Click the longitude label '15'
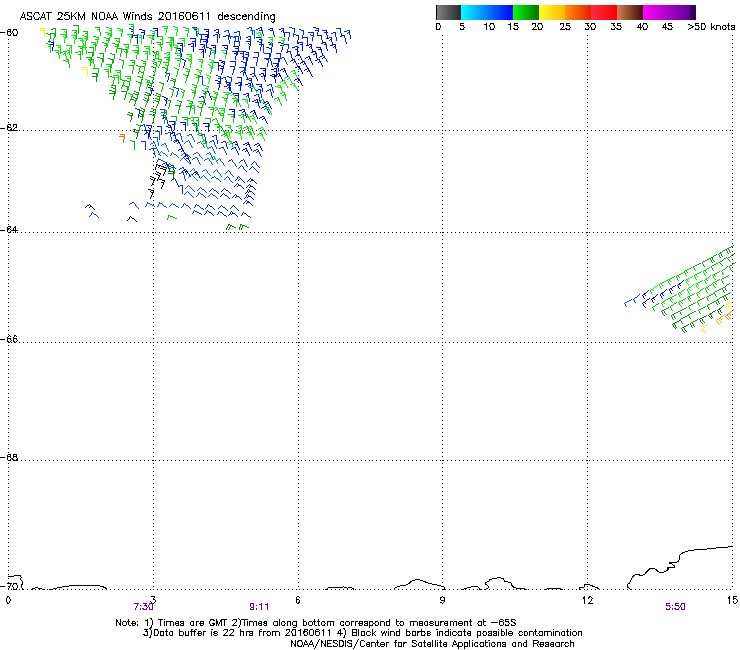Screen dimensions: 740x650 coord(732,600)
